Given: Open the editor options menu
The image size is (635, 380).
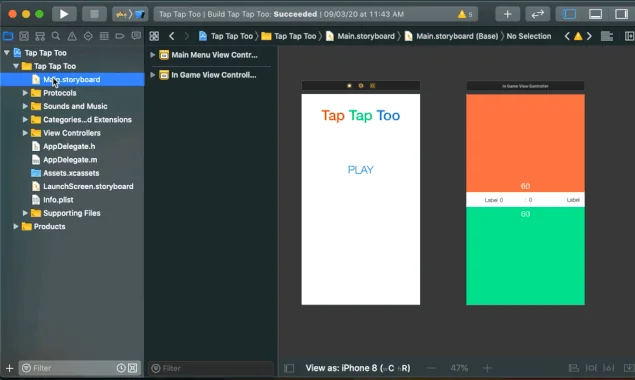Looking at the screenshot, I should click(x=607, y=36).
